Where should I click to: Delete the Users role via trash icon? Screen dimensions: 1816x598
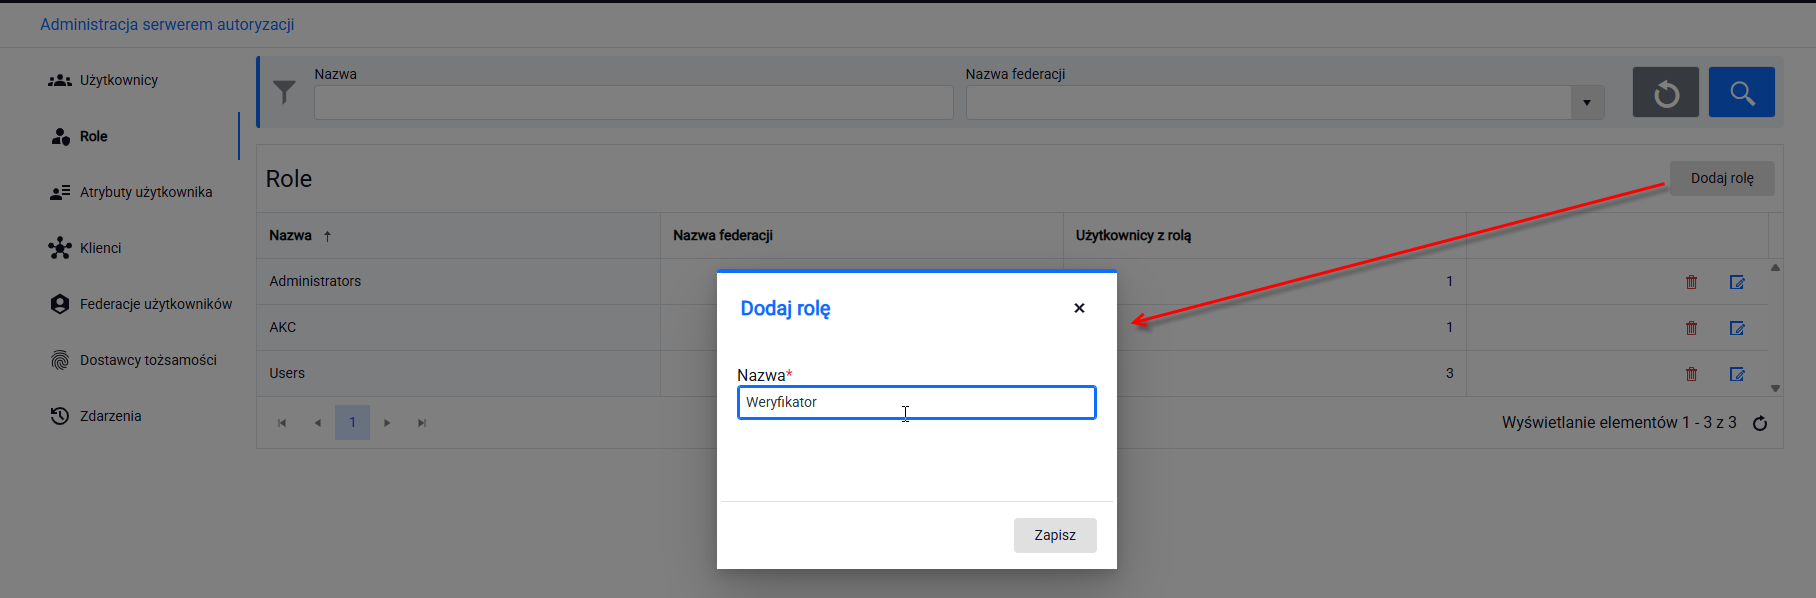coord(1691,374)
